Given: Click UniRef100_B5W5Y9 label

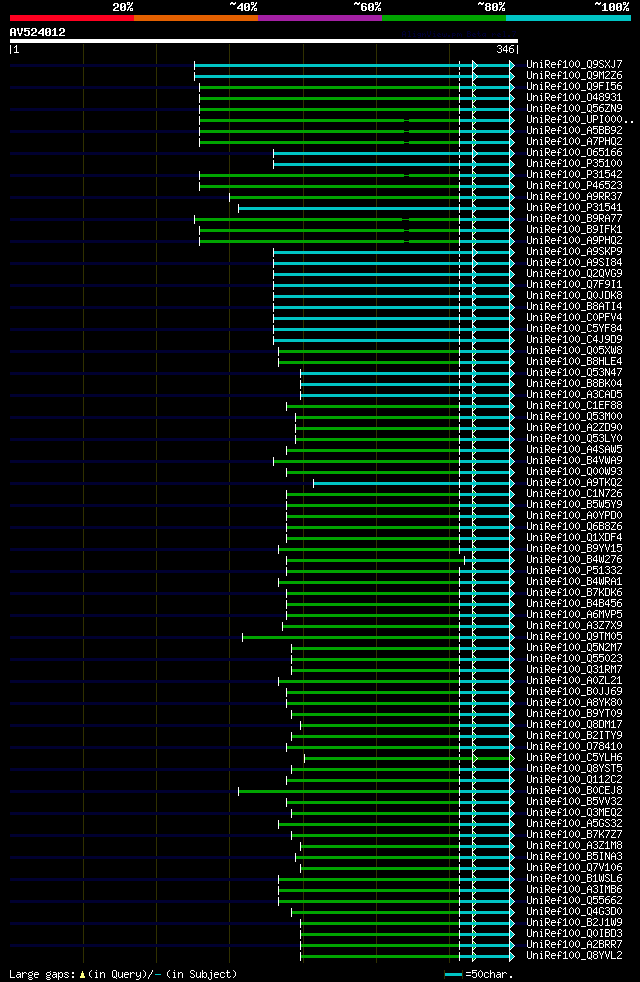Looking at the screenshot, I should tap(574, 505).
